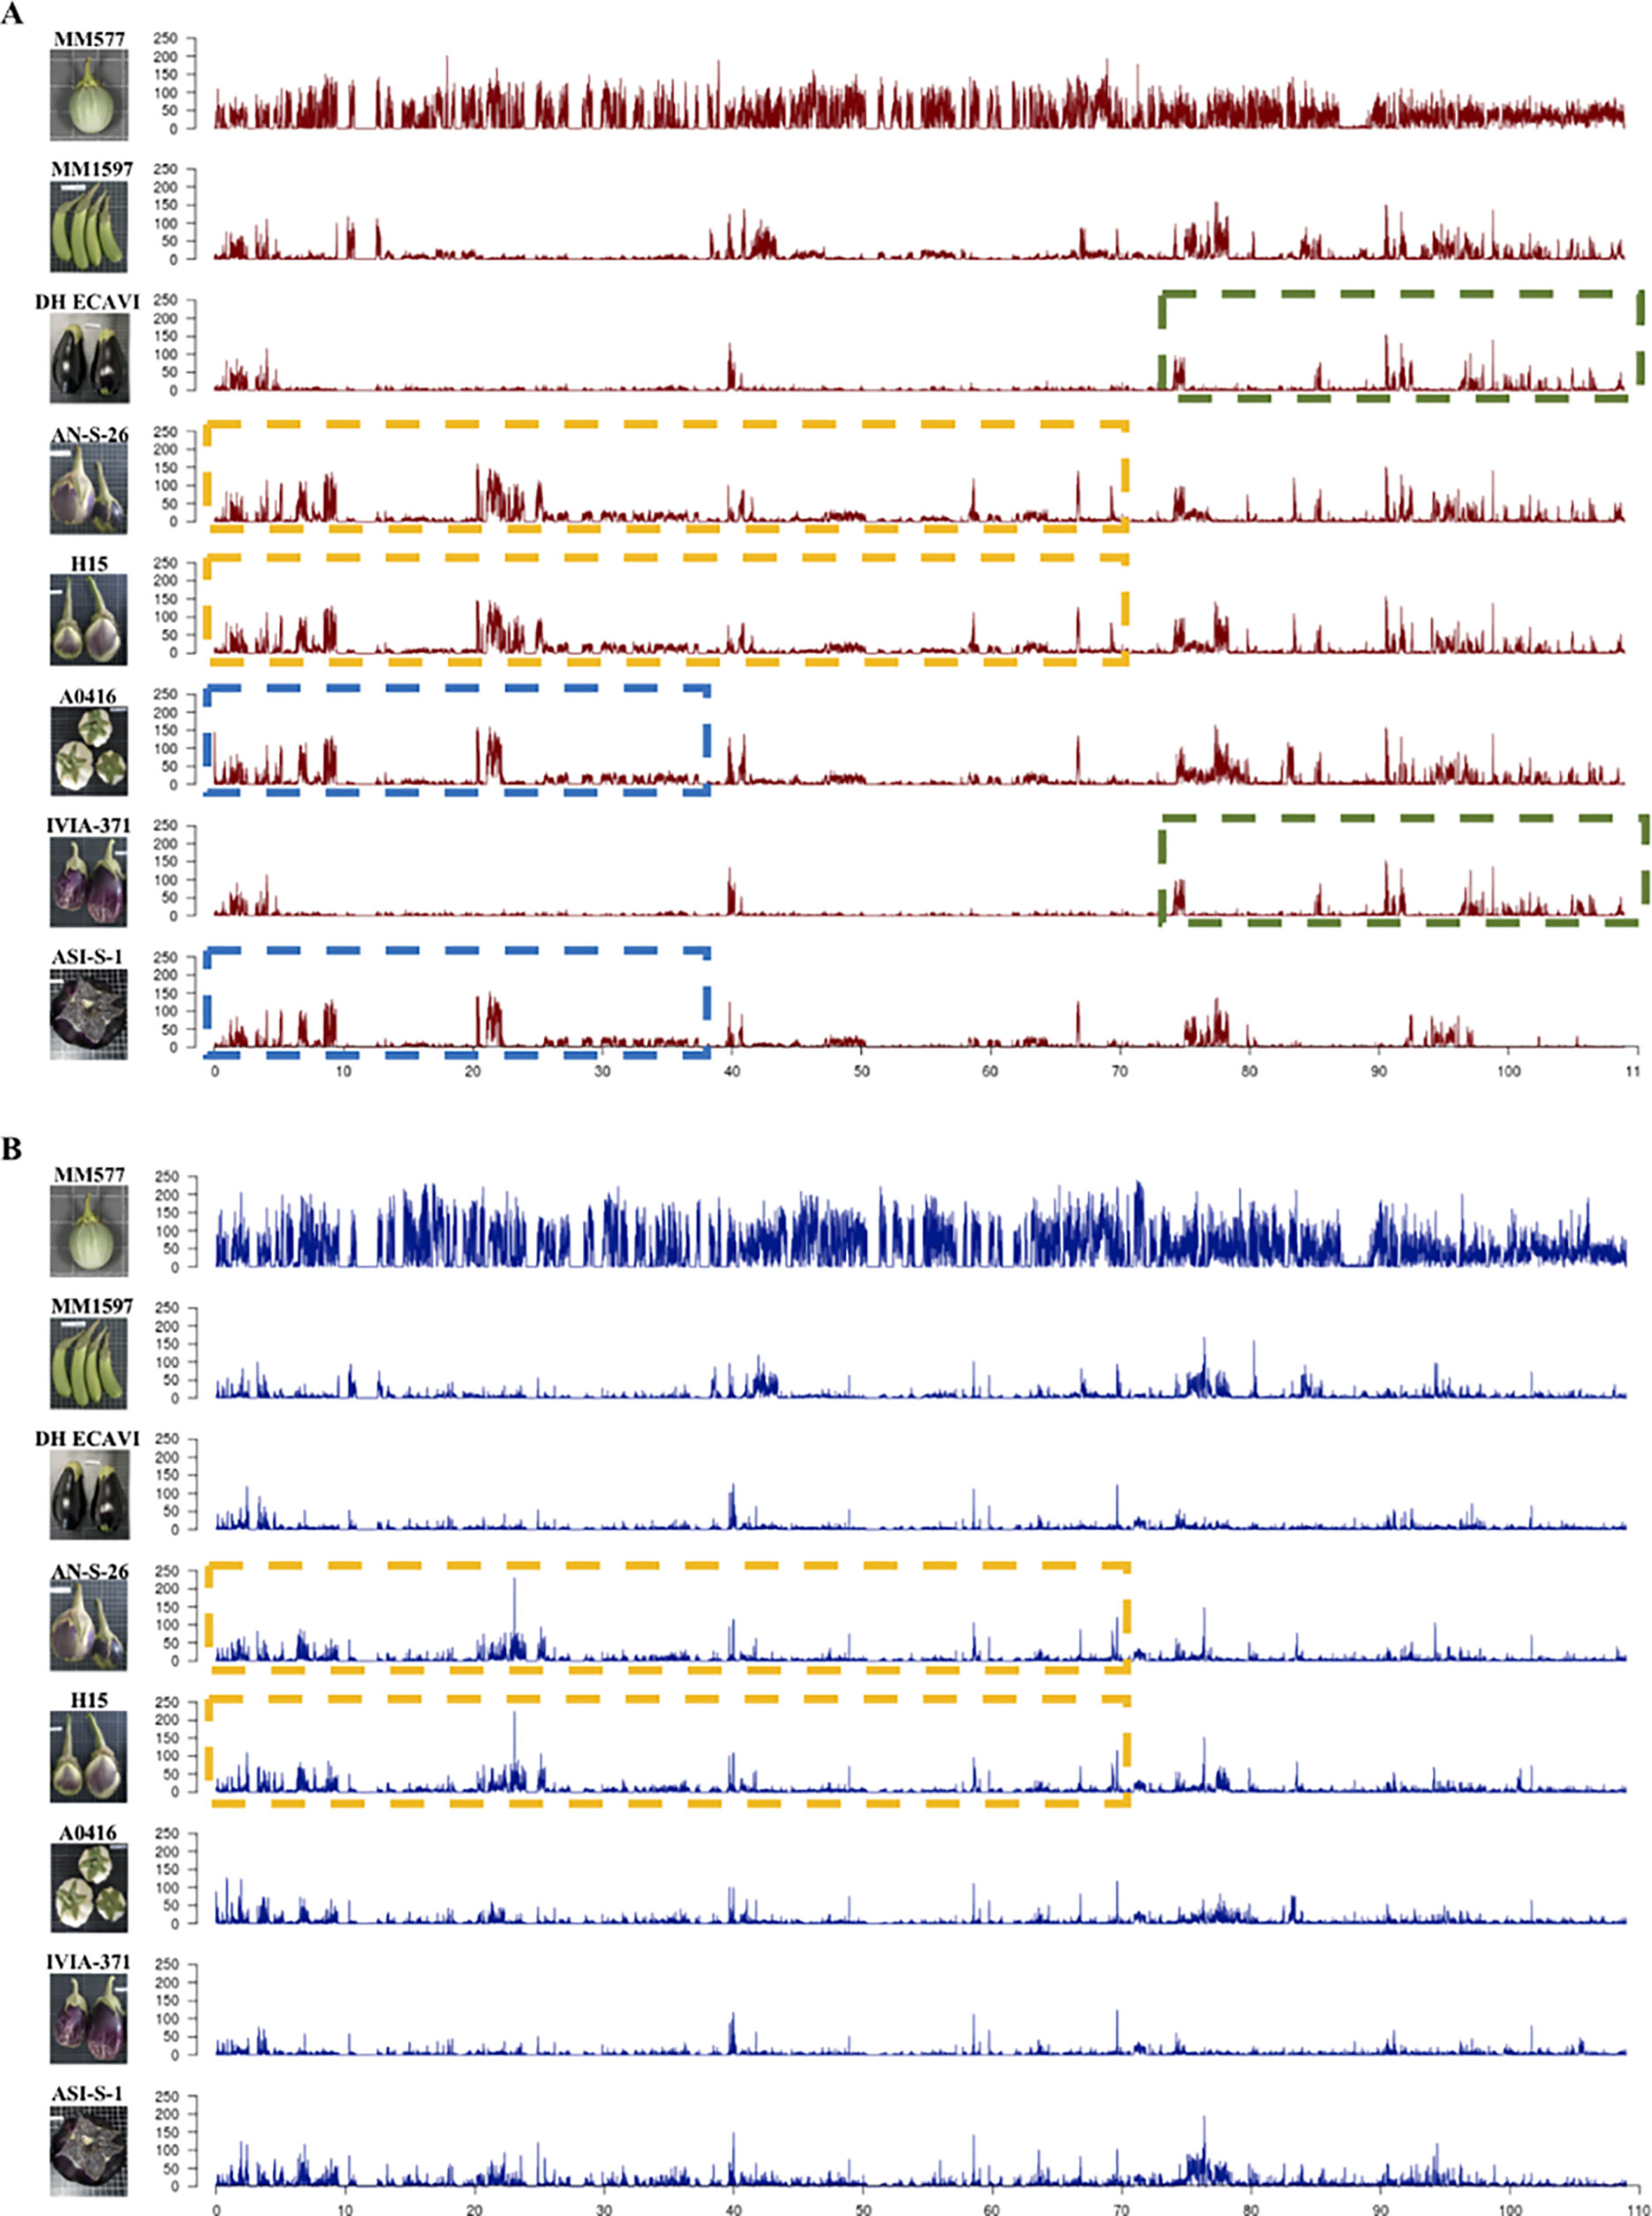This screenshot has height=2216, width=1652.
Task: Click the A0416 label in panel A
Action: 88,696
